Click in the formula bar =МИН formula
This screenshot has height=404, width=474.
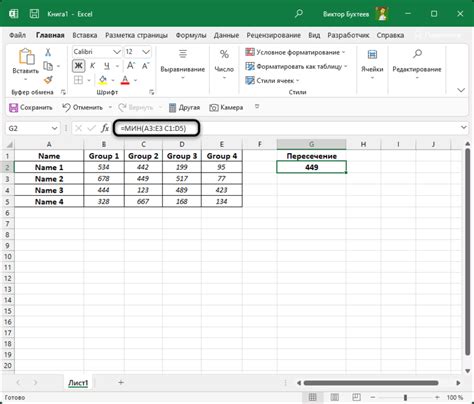click(153, 128)
